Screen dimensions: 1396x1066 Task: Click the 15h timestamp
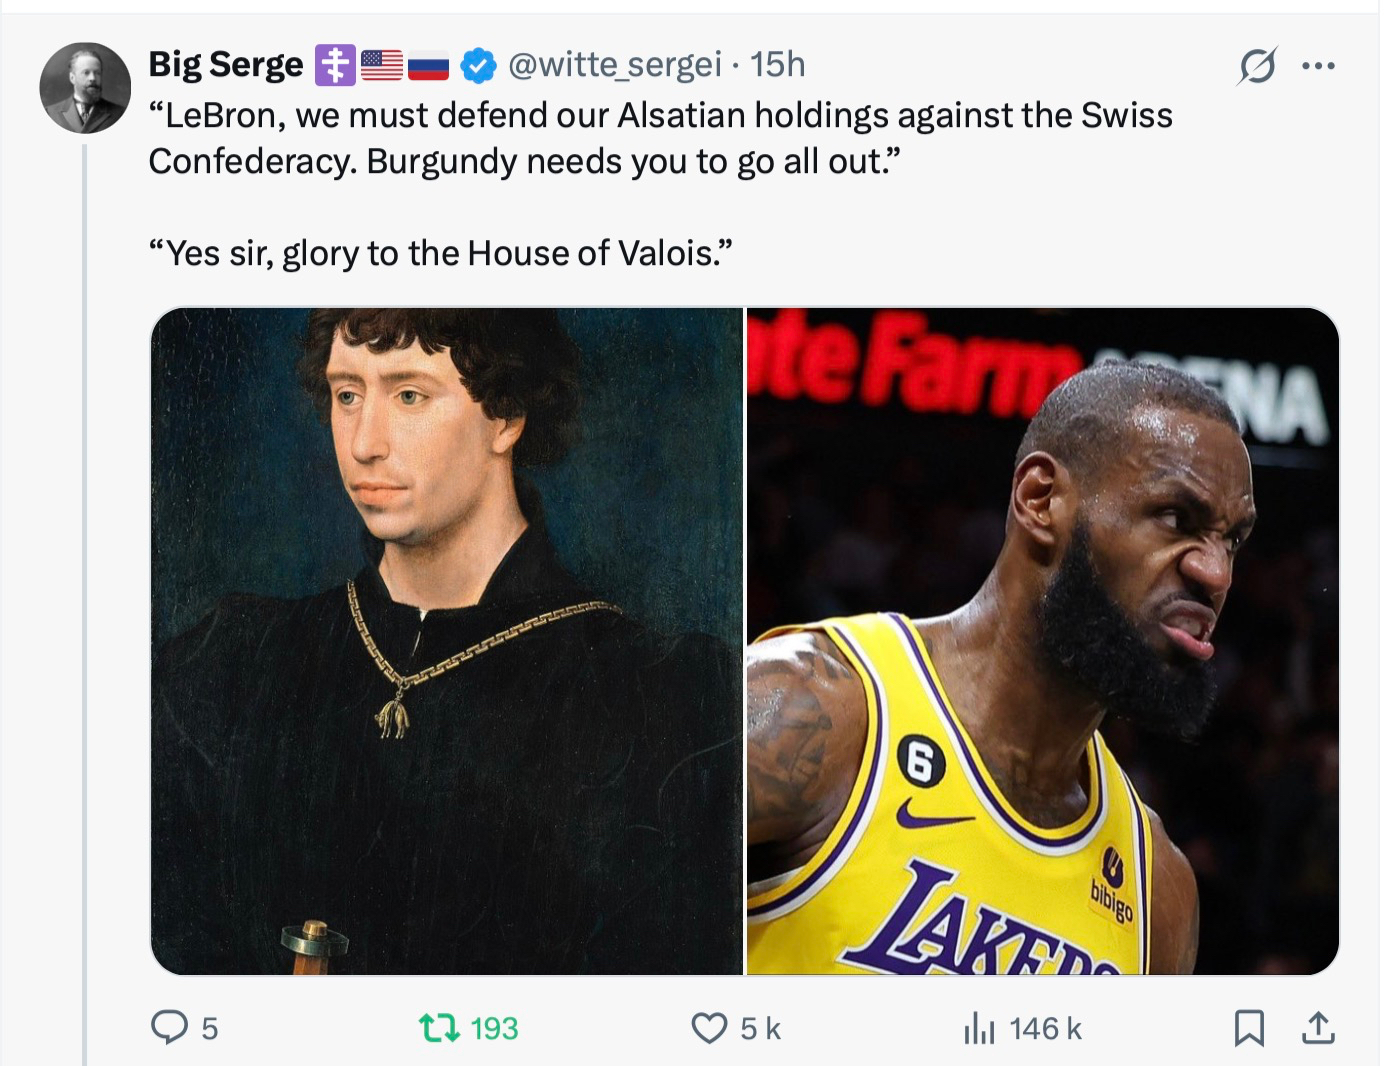pyautogui.click(x=777, y=65)
